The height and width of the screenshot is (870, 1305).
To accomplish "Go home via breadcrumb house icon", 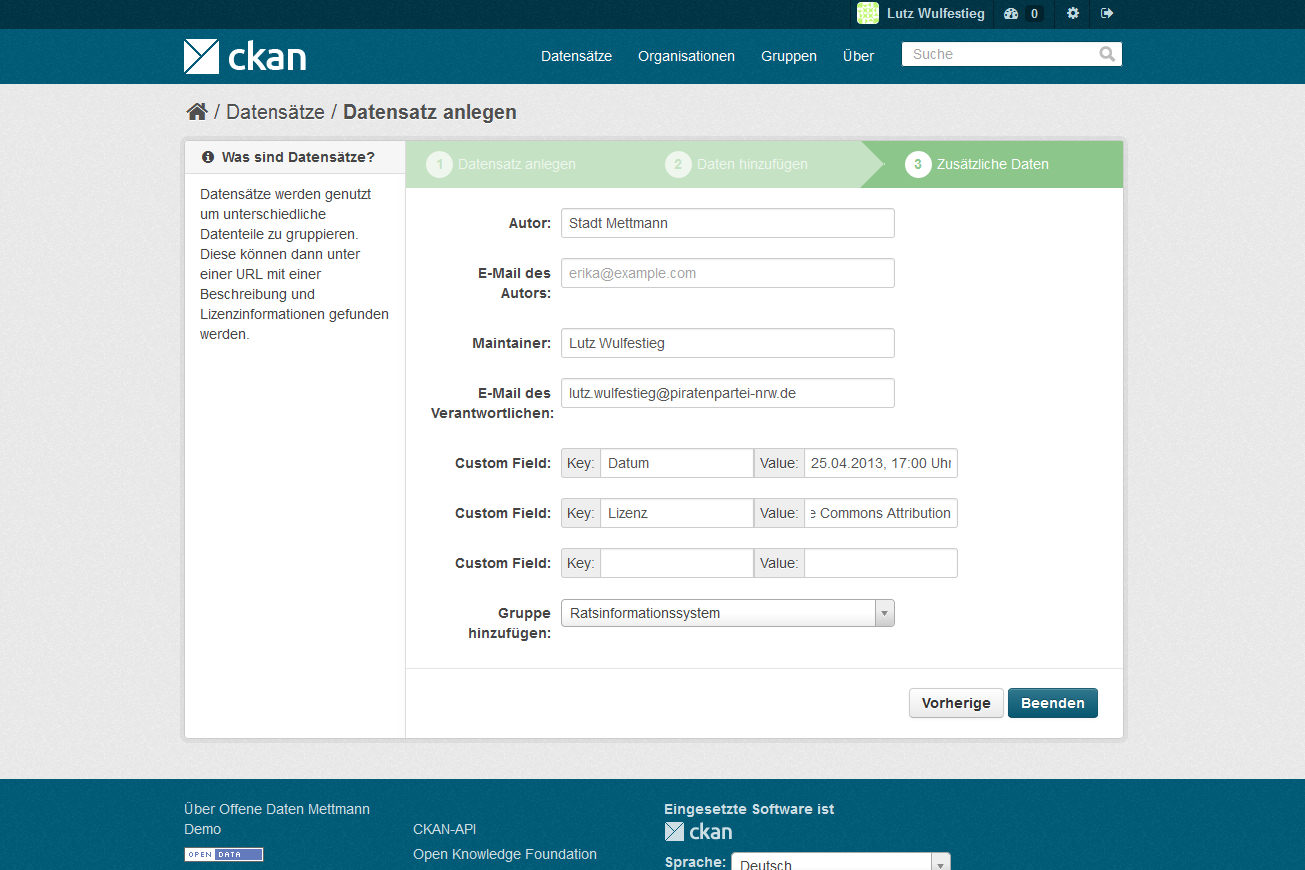I will click(196, 112).
